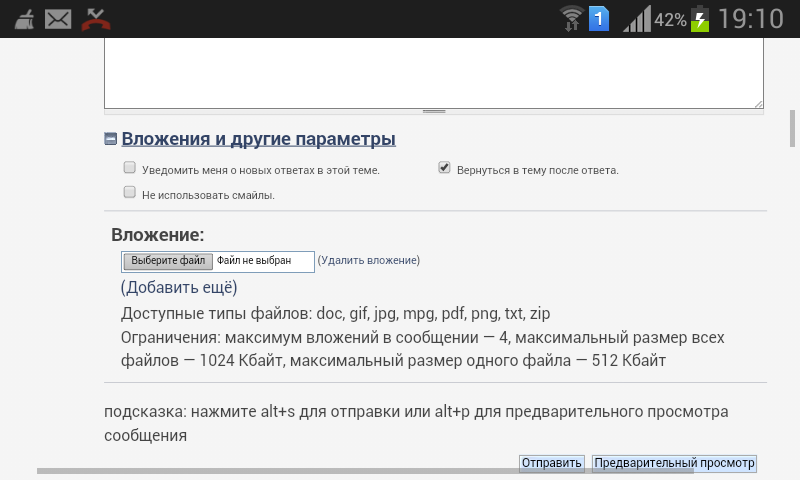
Task: Click the 42% battery percentage text
Action: pyautogui.click(x=670, y=20)
